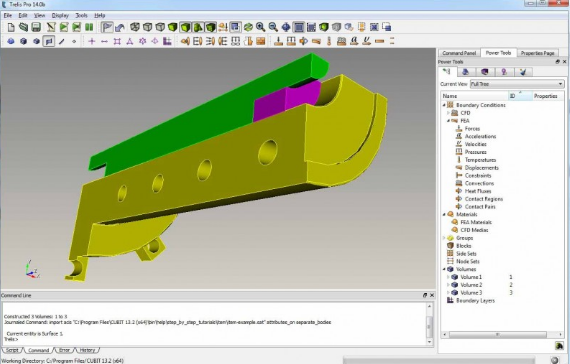Open the Display menu

click(60, 15)
